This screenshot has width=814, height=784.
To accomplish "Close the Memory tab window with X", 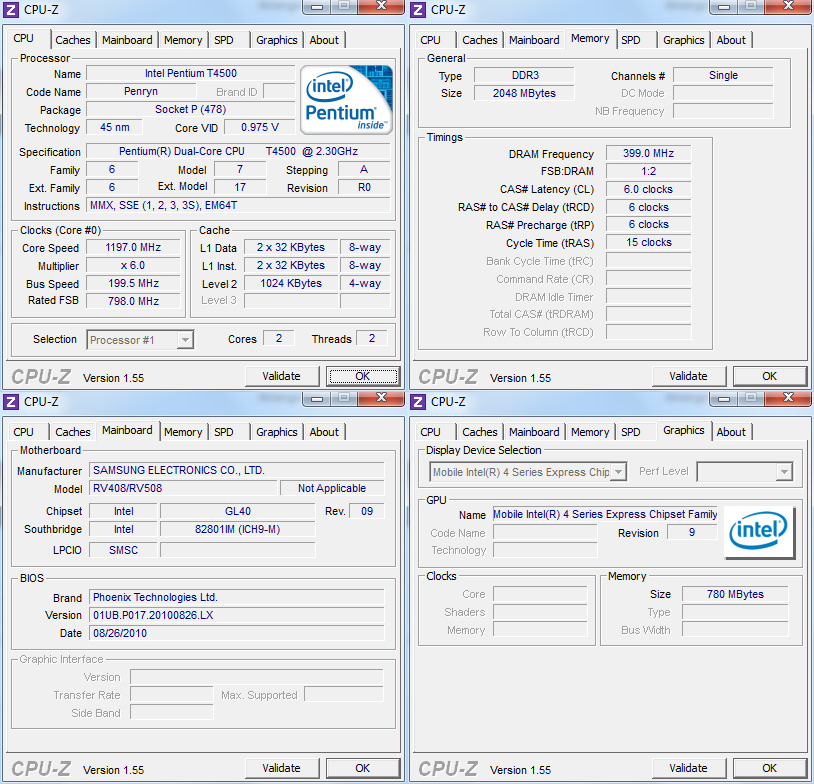I will (788, 6).
